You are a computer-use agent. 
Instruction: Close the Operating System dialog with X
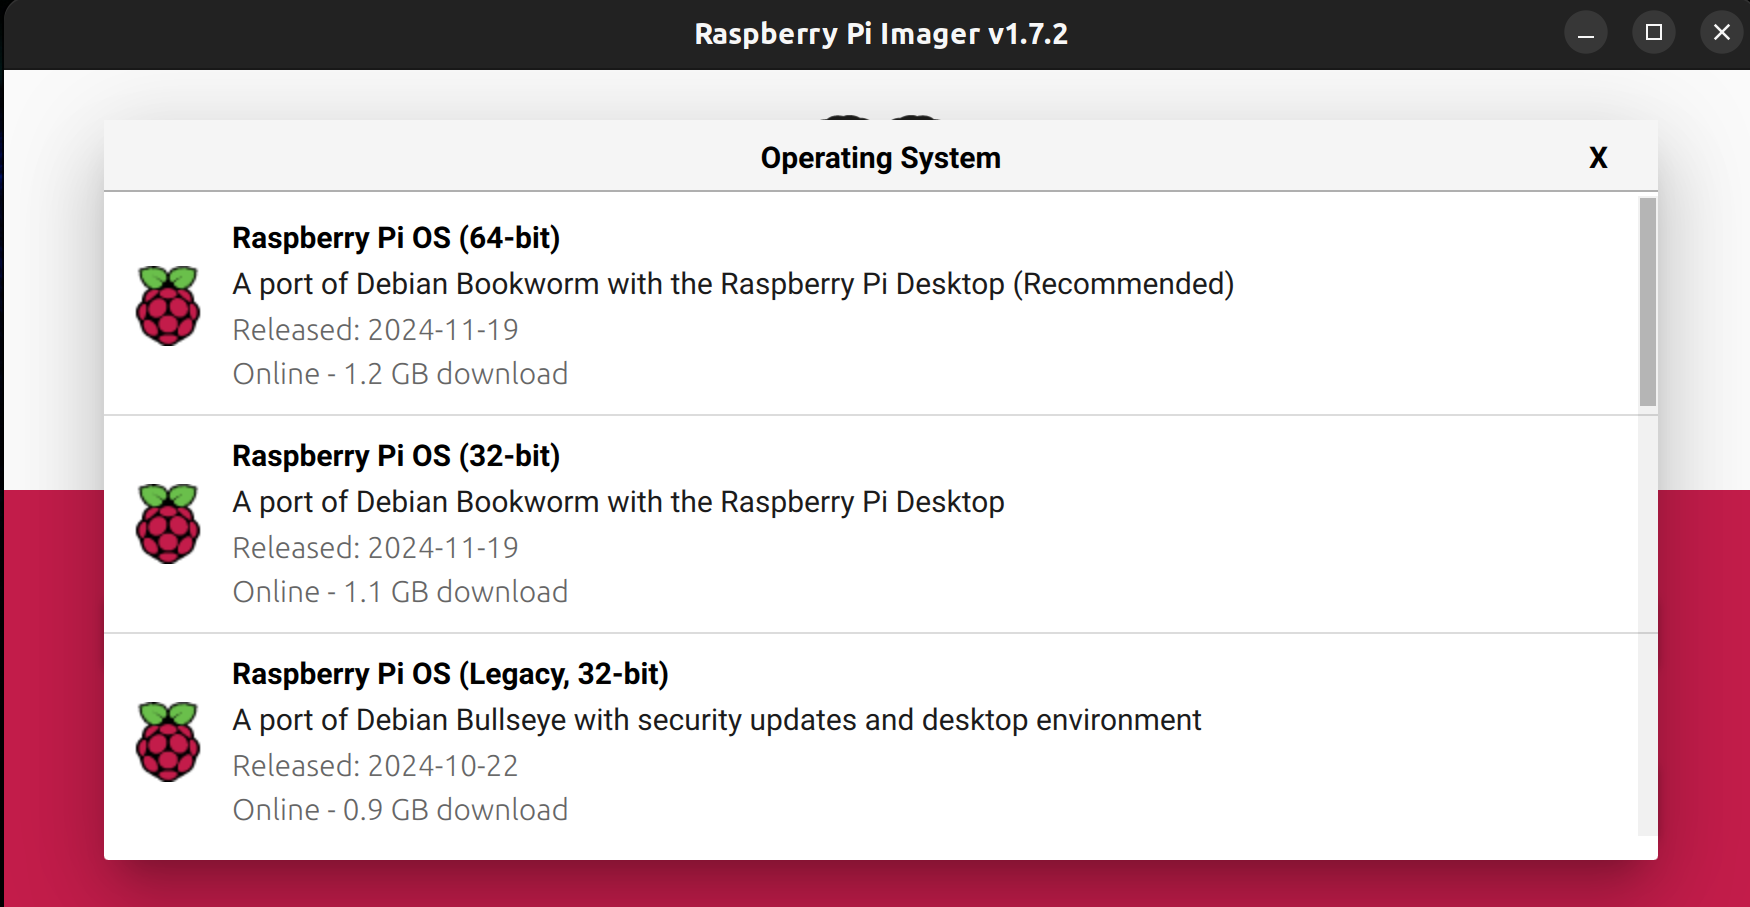pos(1598,158)
